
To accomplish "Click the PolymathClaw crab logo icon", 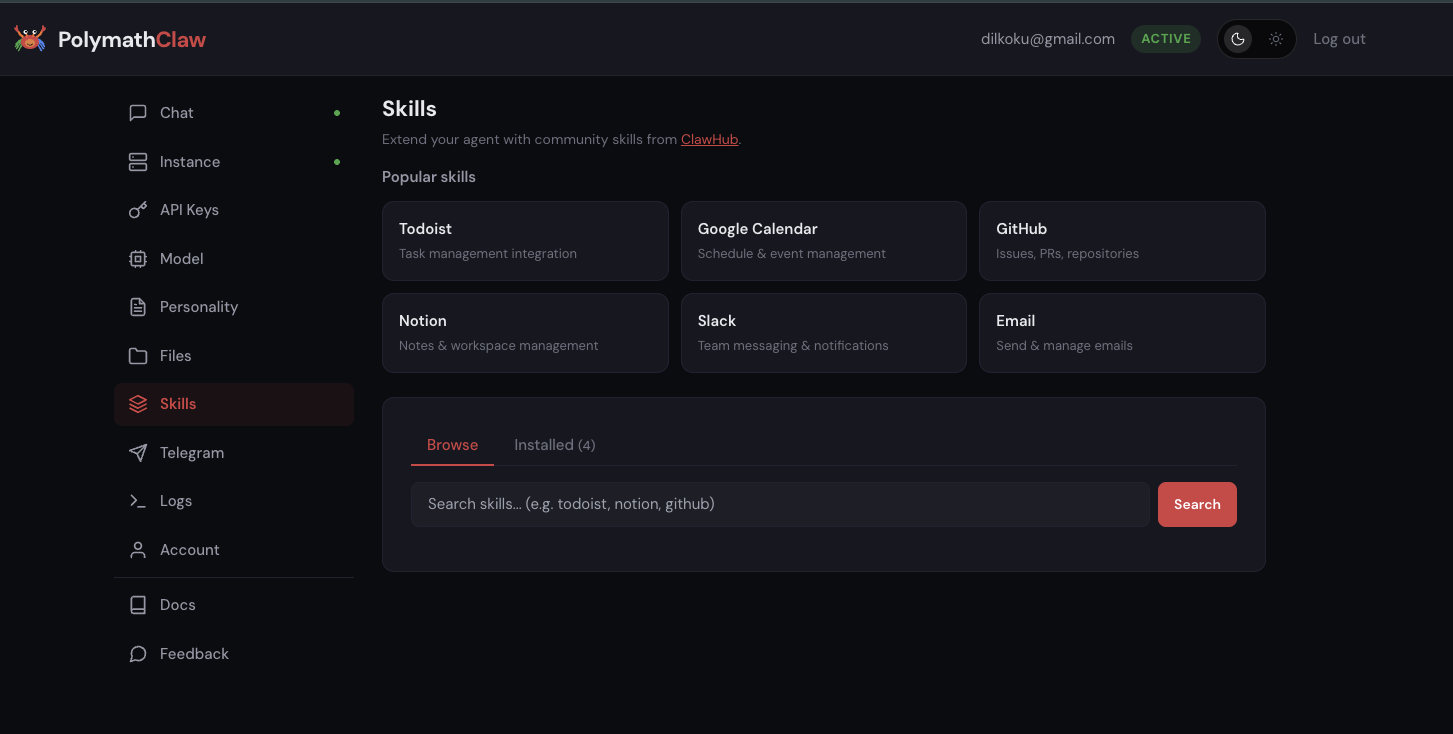I will (x=30, y=39).
